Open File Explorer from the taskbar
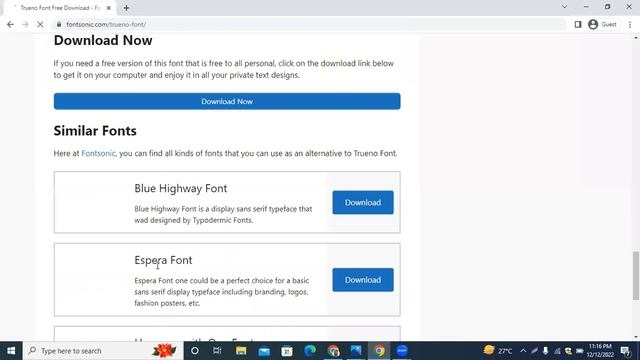The height and width of the screenshot is (360, 640). (x=241, y=351)
